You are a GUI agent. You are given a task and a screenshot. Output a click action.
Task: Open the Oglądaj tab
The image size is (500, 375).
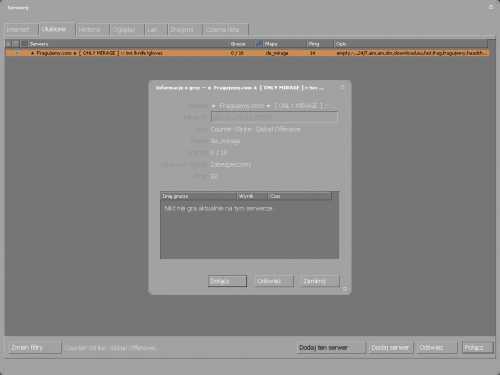tap(127, 30)
